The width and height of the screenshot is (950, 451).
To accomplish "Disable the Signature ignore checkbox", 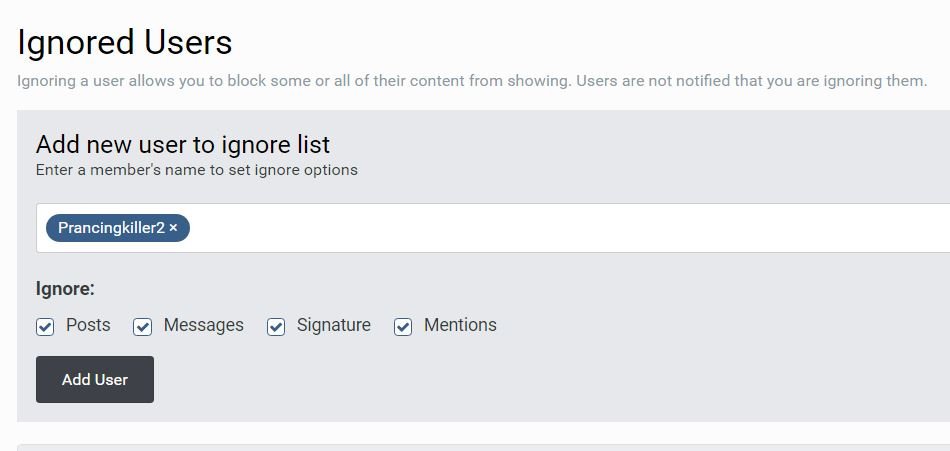I will click(276, 326).
